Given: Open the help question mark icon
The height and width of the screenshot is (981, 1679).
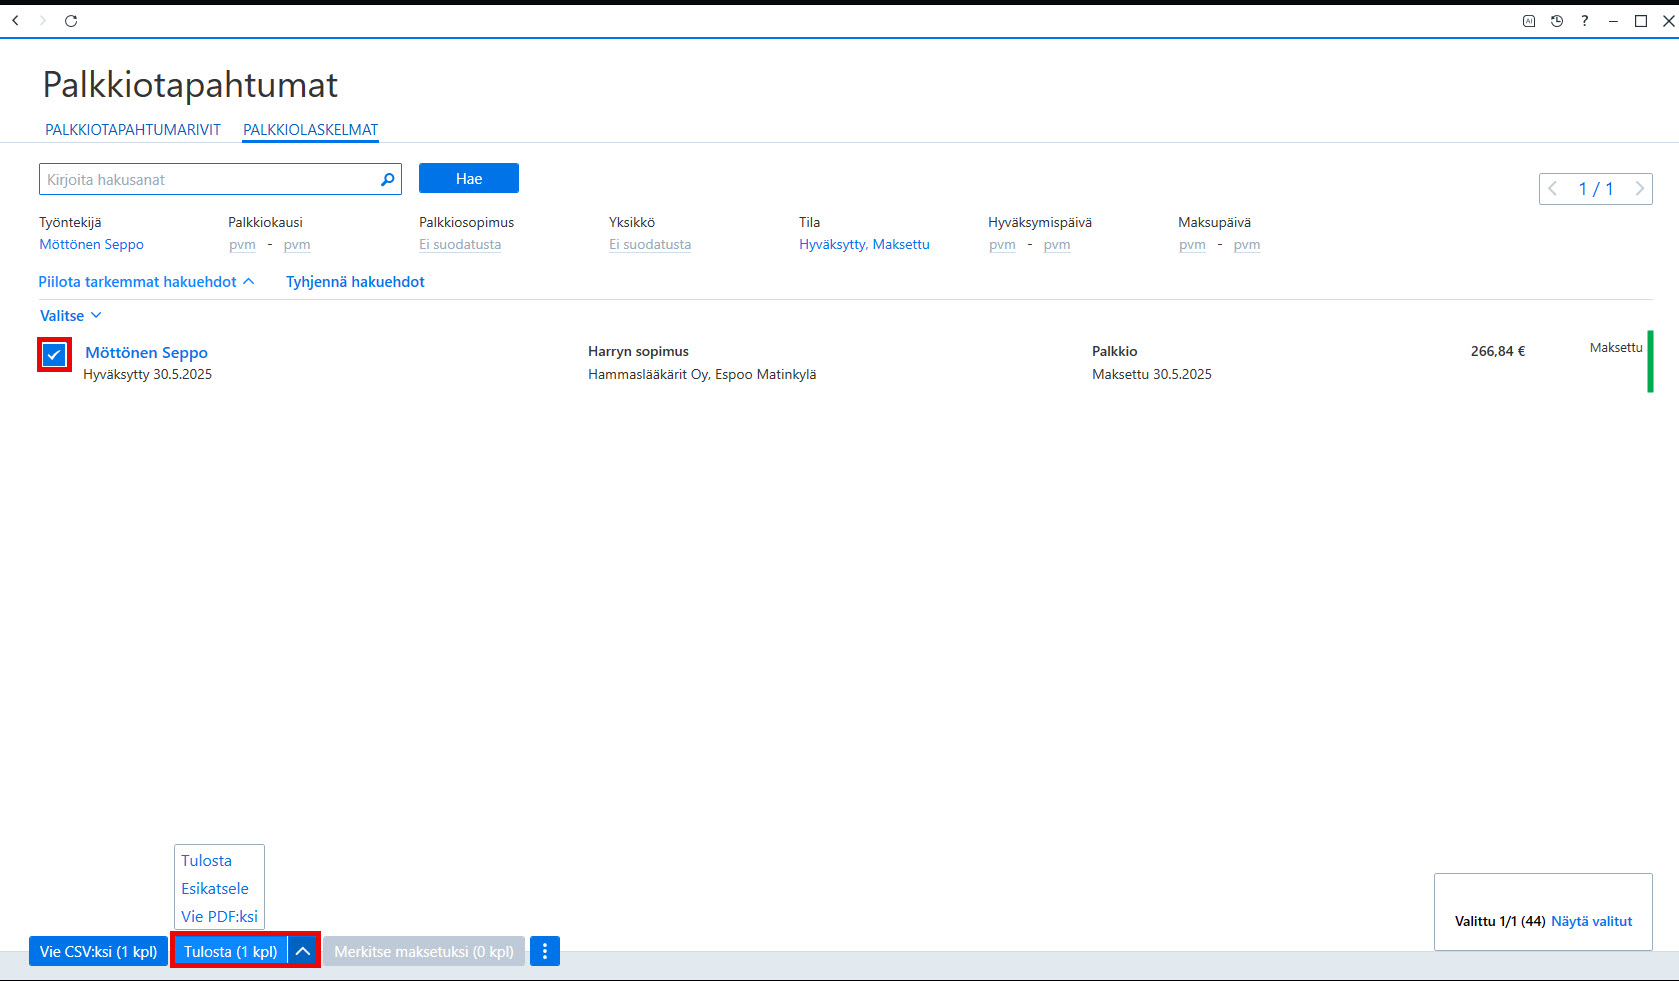Looking at the screenshot, I should tap(1585, 20).
